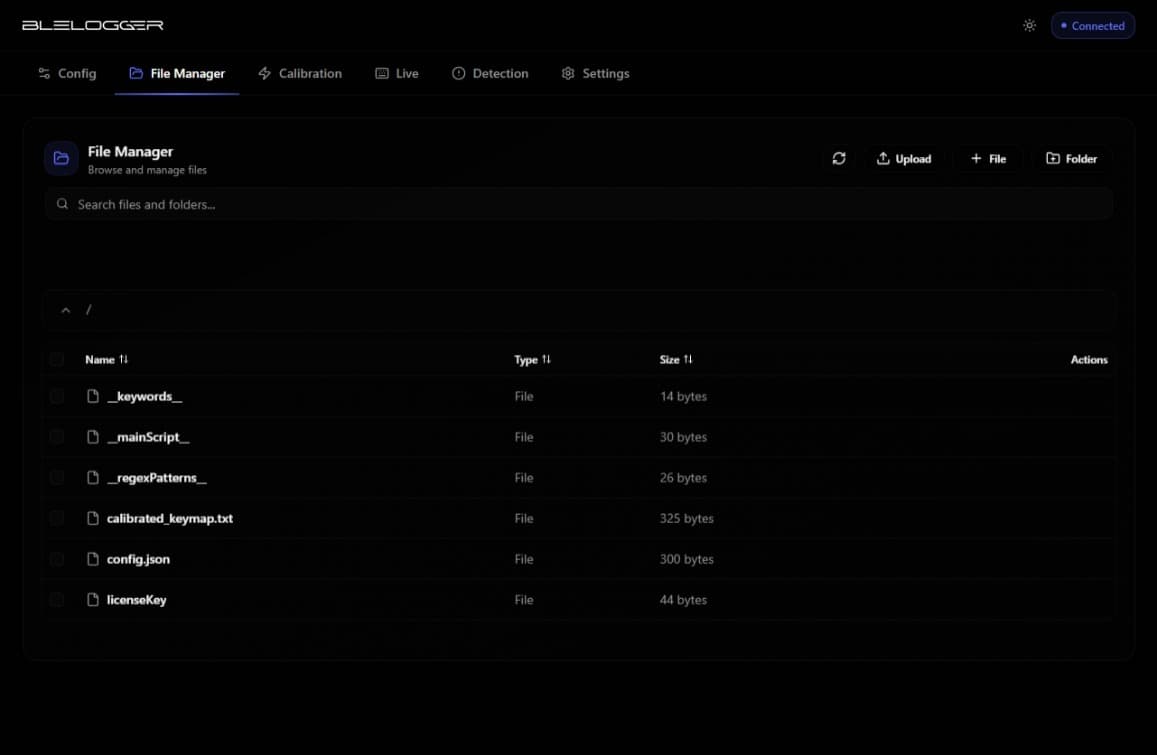Click the blue folder icon beside File Manager title
1157x755 pixels.
61,158
